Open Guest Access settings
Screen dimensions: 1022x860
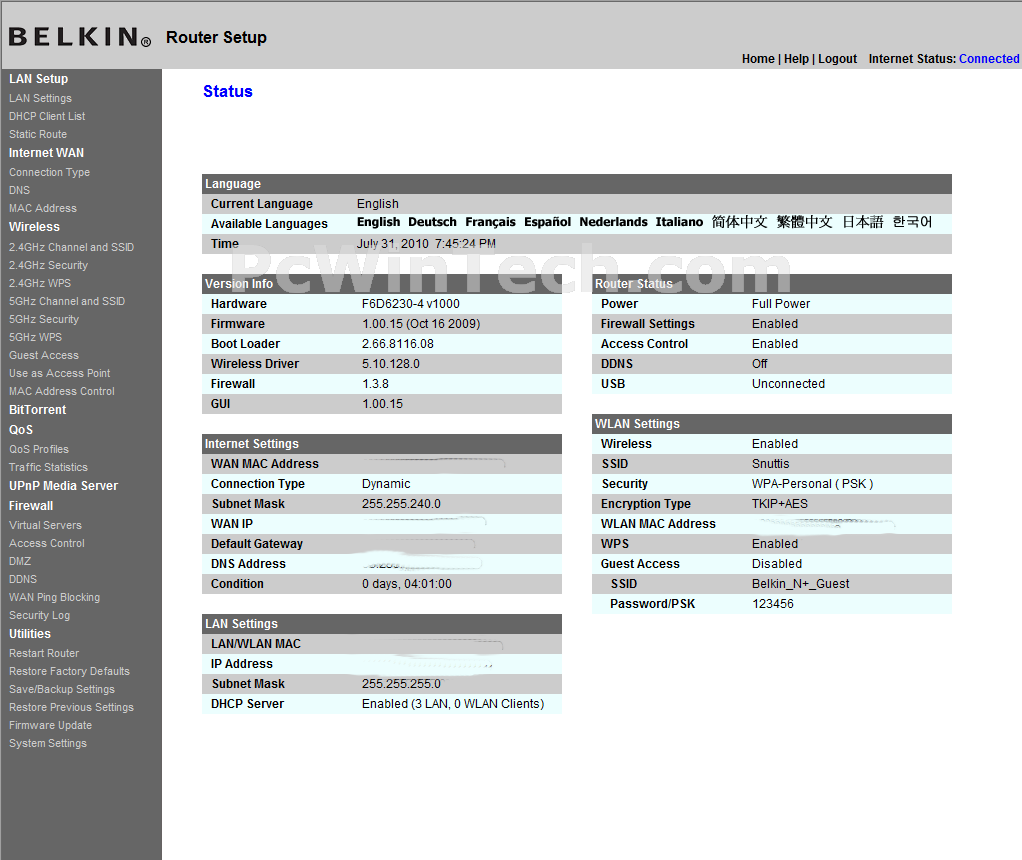(x=44, y=355)
